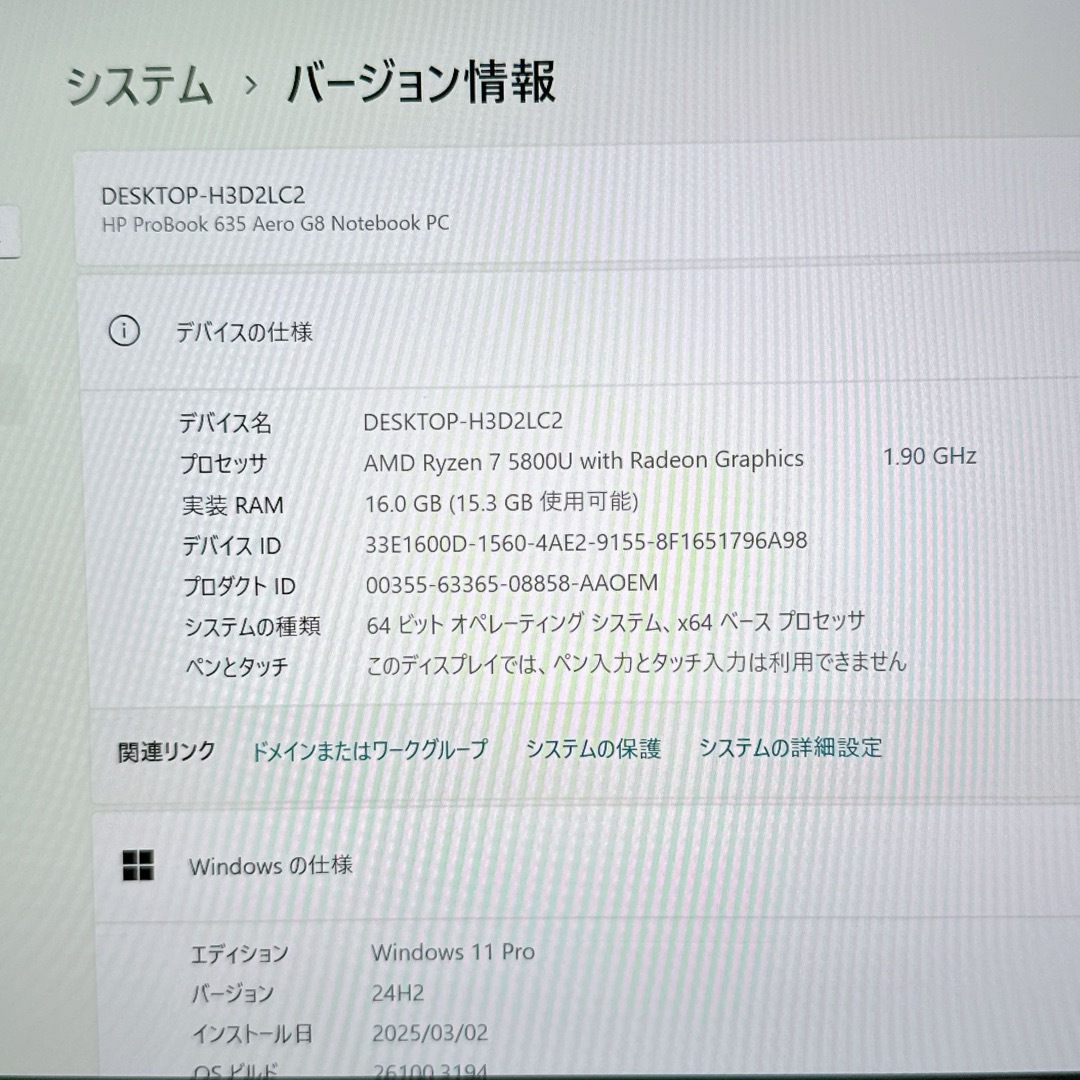Click the デバイス名 label
Screen dimensions: 1080x1080
coord(225,423)
